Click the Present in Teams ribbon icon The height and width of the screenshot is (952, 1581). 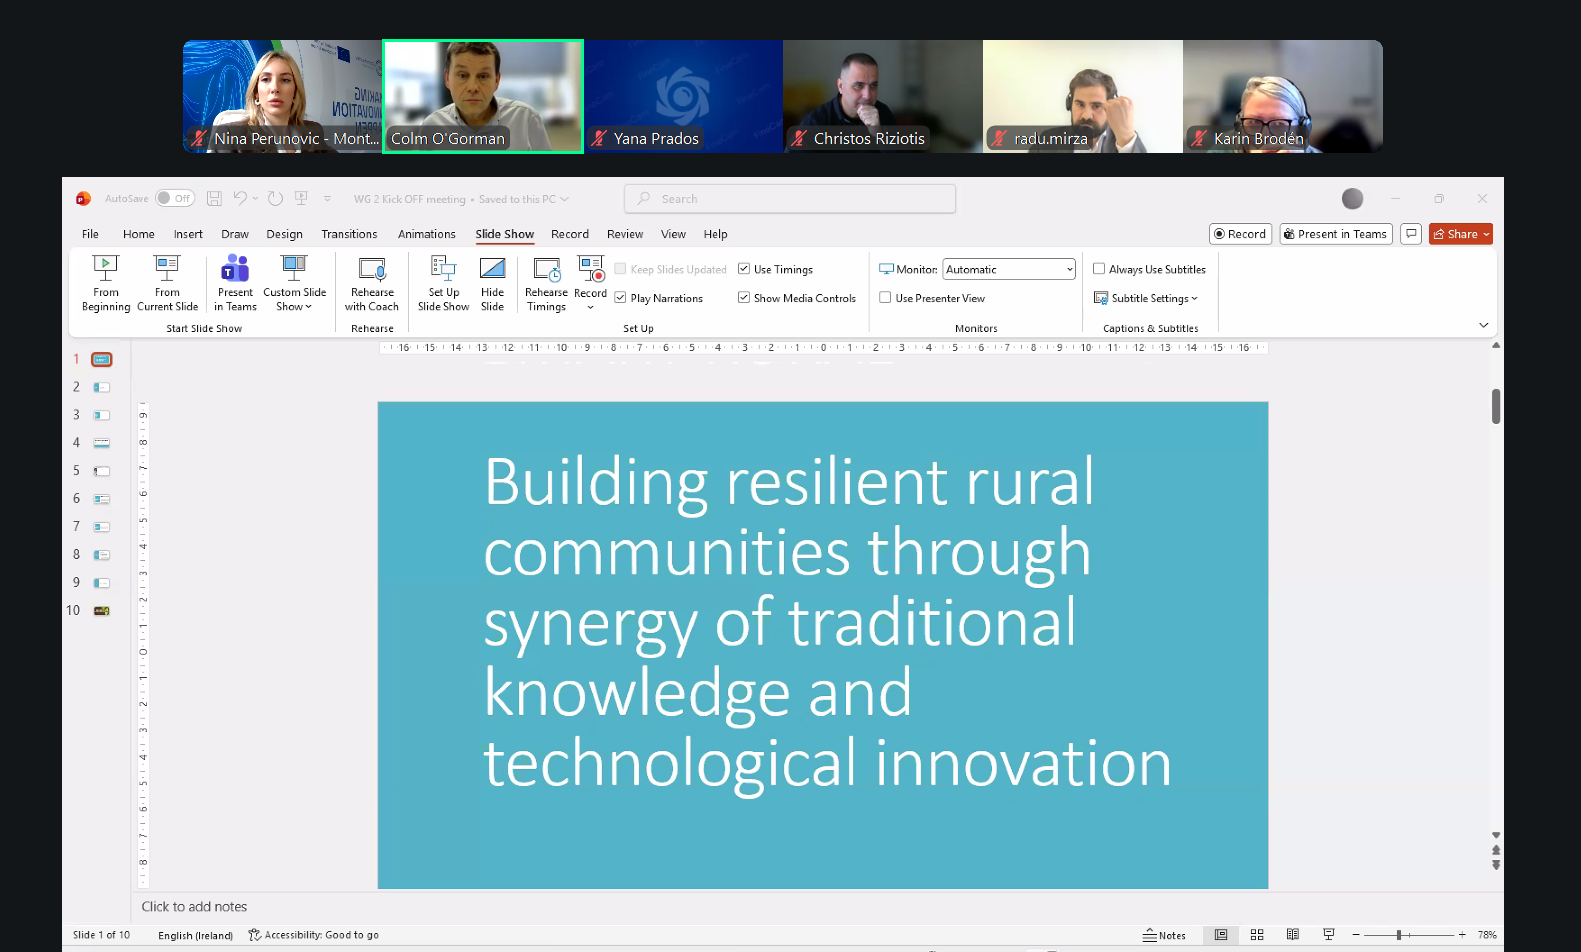click(235, 282)
